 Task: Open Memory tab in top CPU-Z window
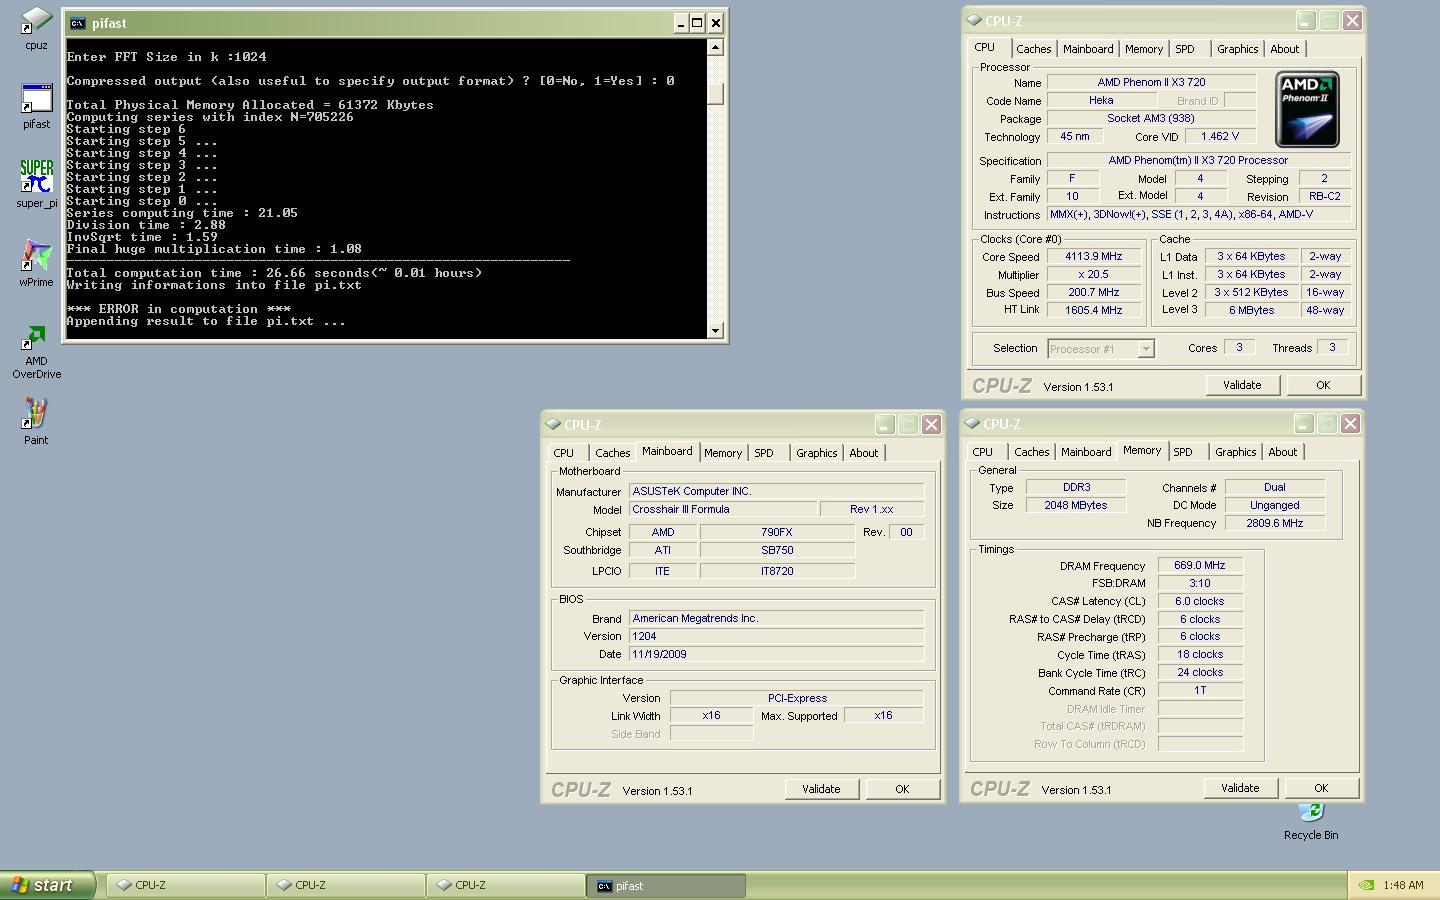coord(1144,49)
